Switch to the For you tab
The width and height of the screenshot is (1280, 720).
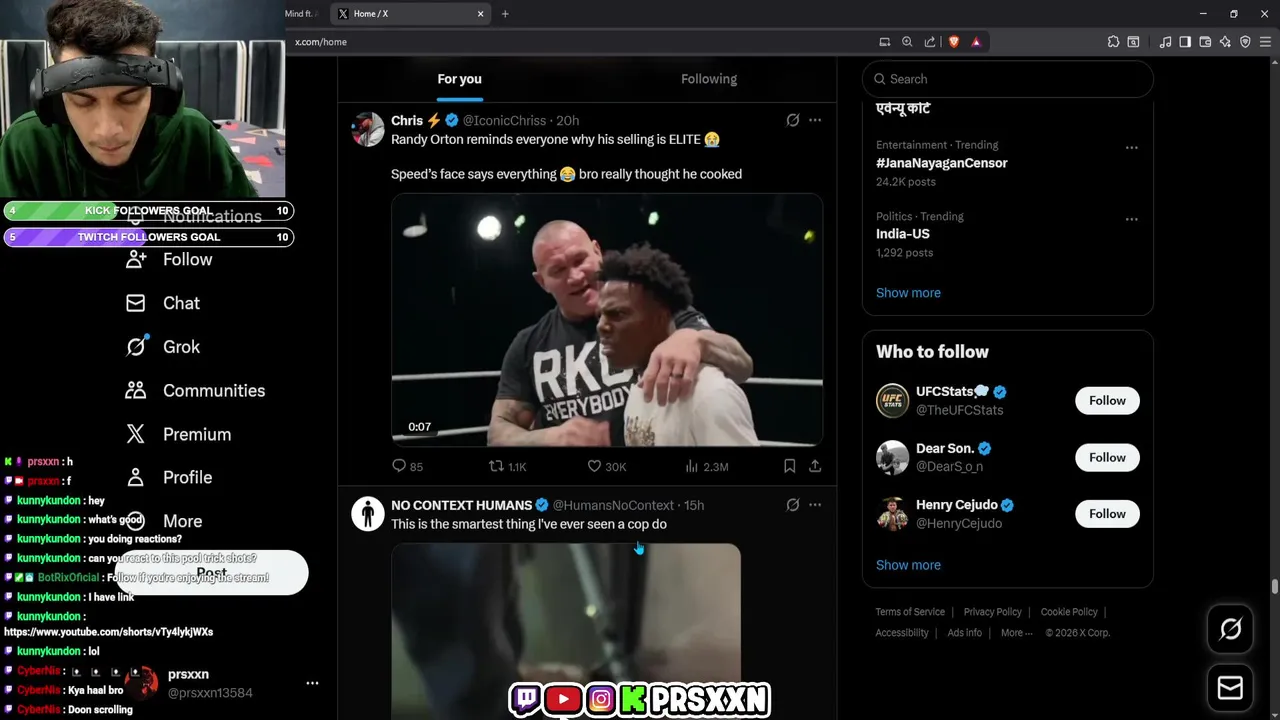[x=459, y=79]
